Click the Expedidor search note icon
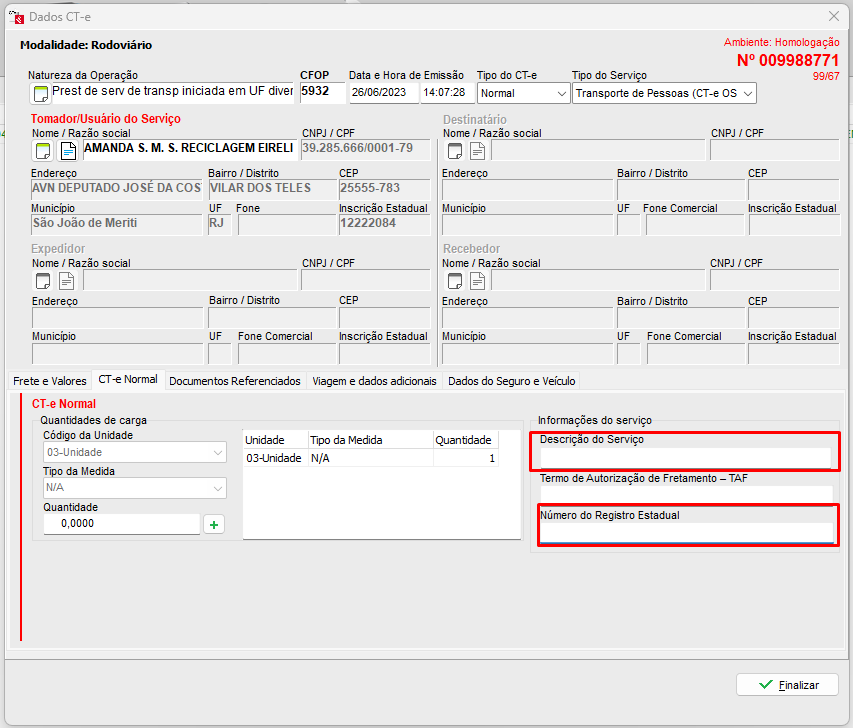 pyautogui.click(x=44, y=280)
